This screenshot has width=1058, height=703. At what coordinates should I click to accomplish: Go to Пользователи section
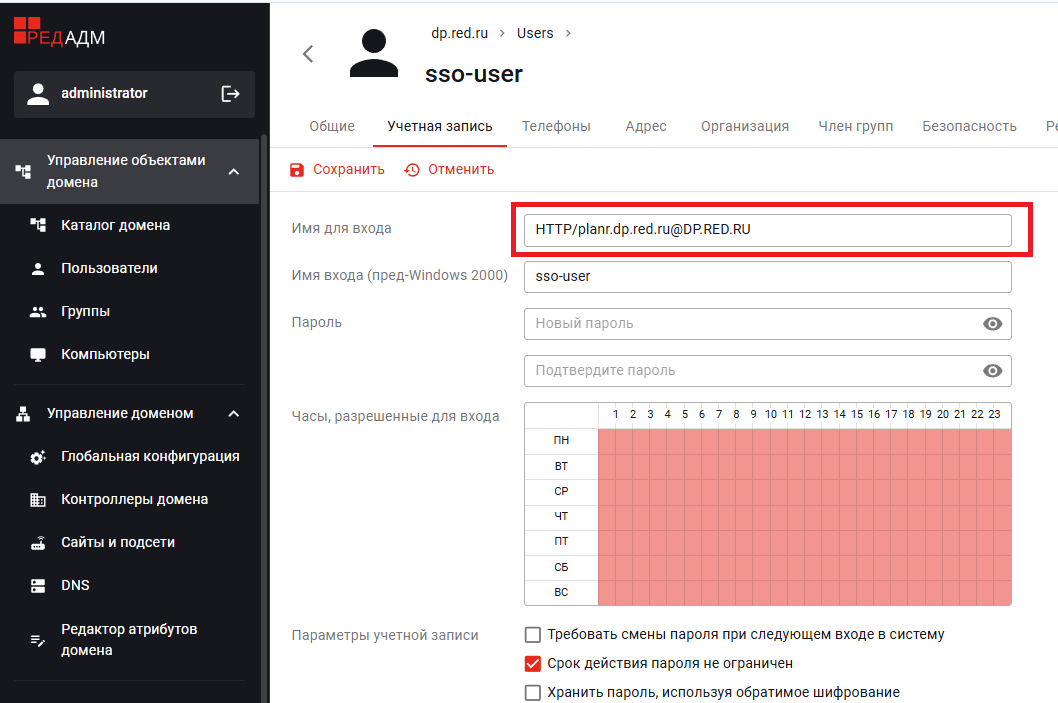point(109,269)
